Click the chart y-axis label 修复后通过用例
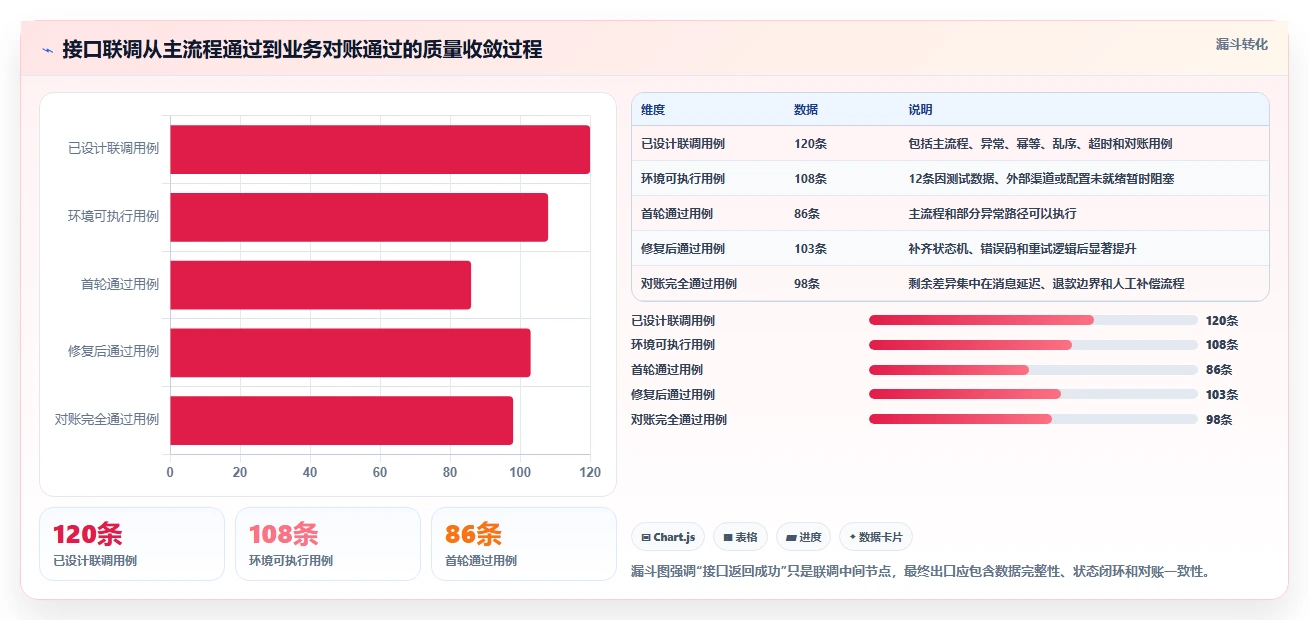Viewport: 1309px width, 620px height. point(114,352)
